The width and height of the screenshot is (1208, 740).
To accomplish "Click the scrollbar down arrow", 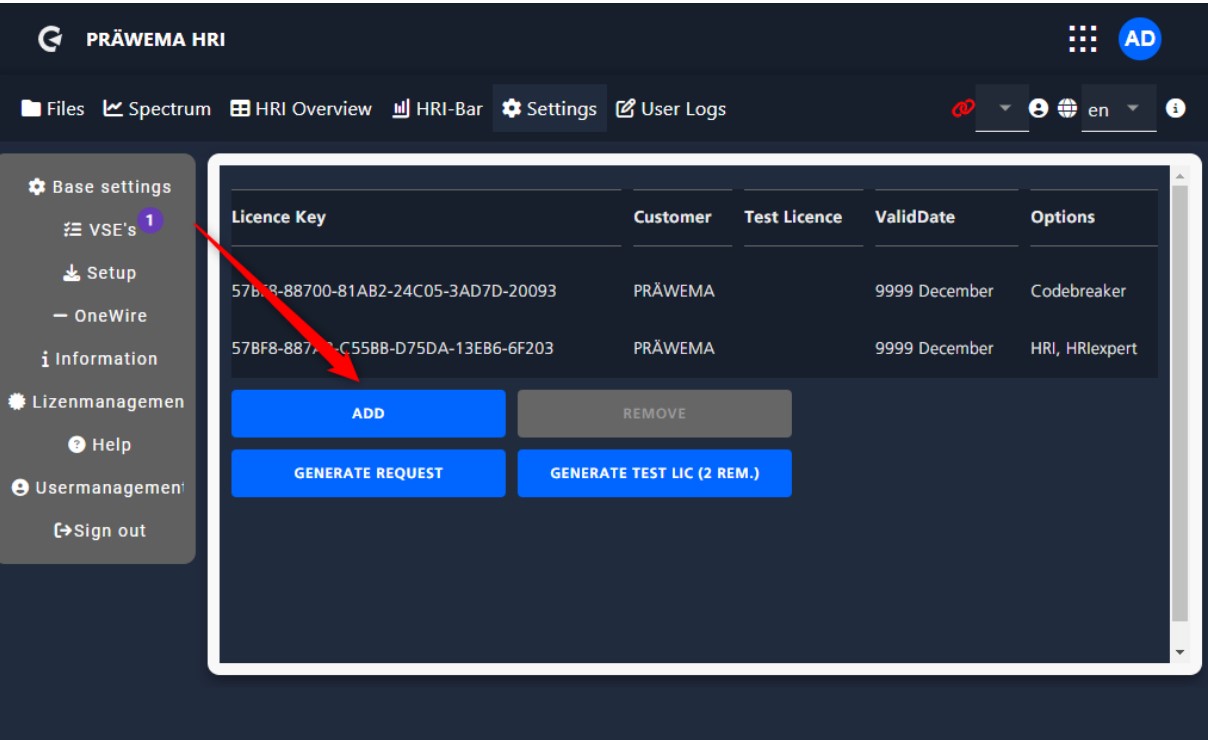I will [x=1179, y=651].
